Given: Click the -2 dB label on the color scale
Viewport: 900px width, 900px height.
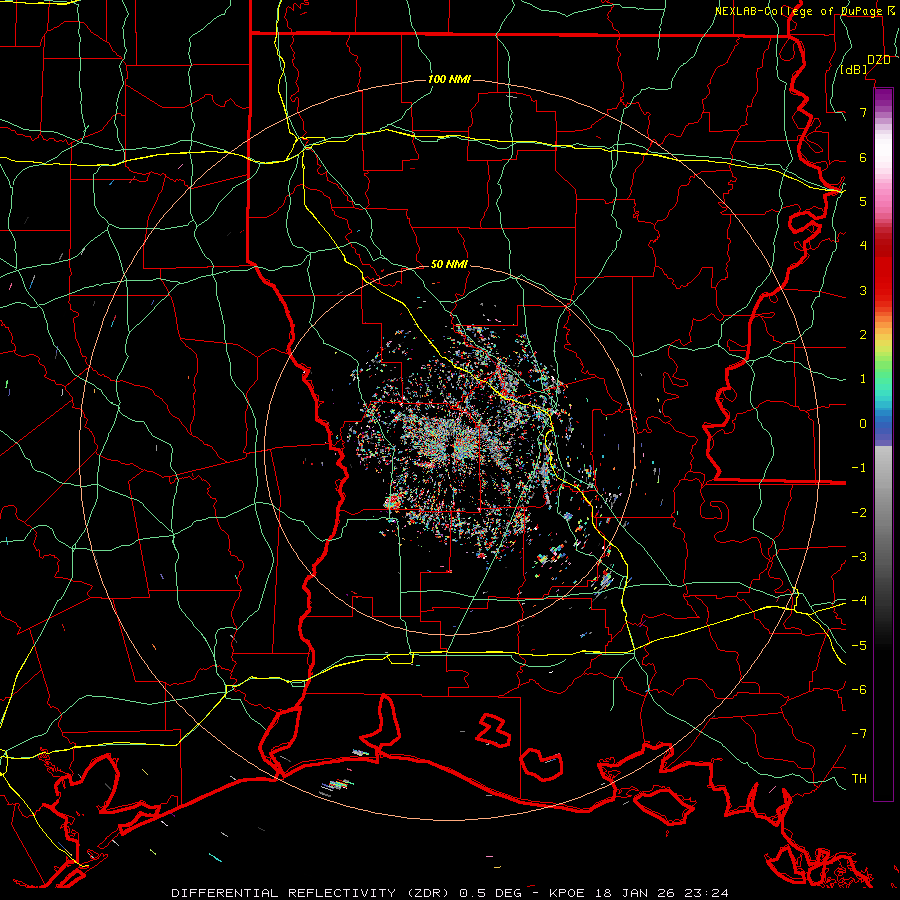Looking at the screenshot, I should click(859, 513).
